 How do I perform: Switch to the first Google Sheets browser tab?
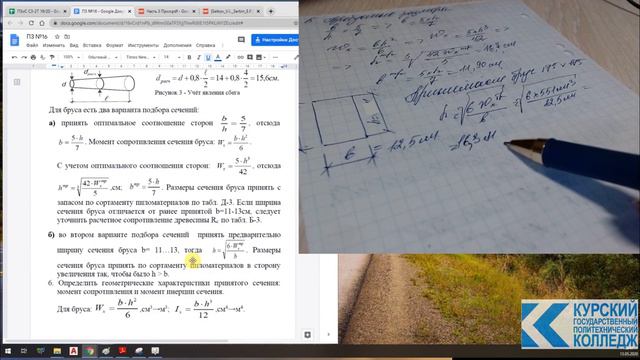pyautogui.click(x=37, y=11)
